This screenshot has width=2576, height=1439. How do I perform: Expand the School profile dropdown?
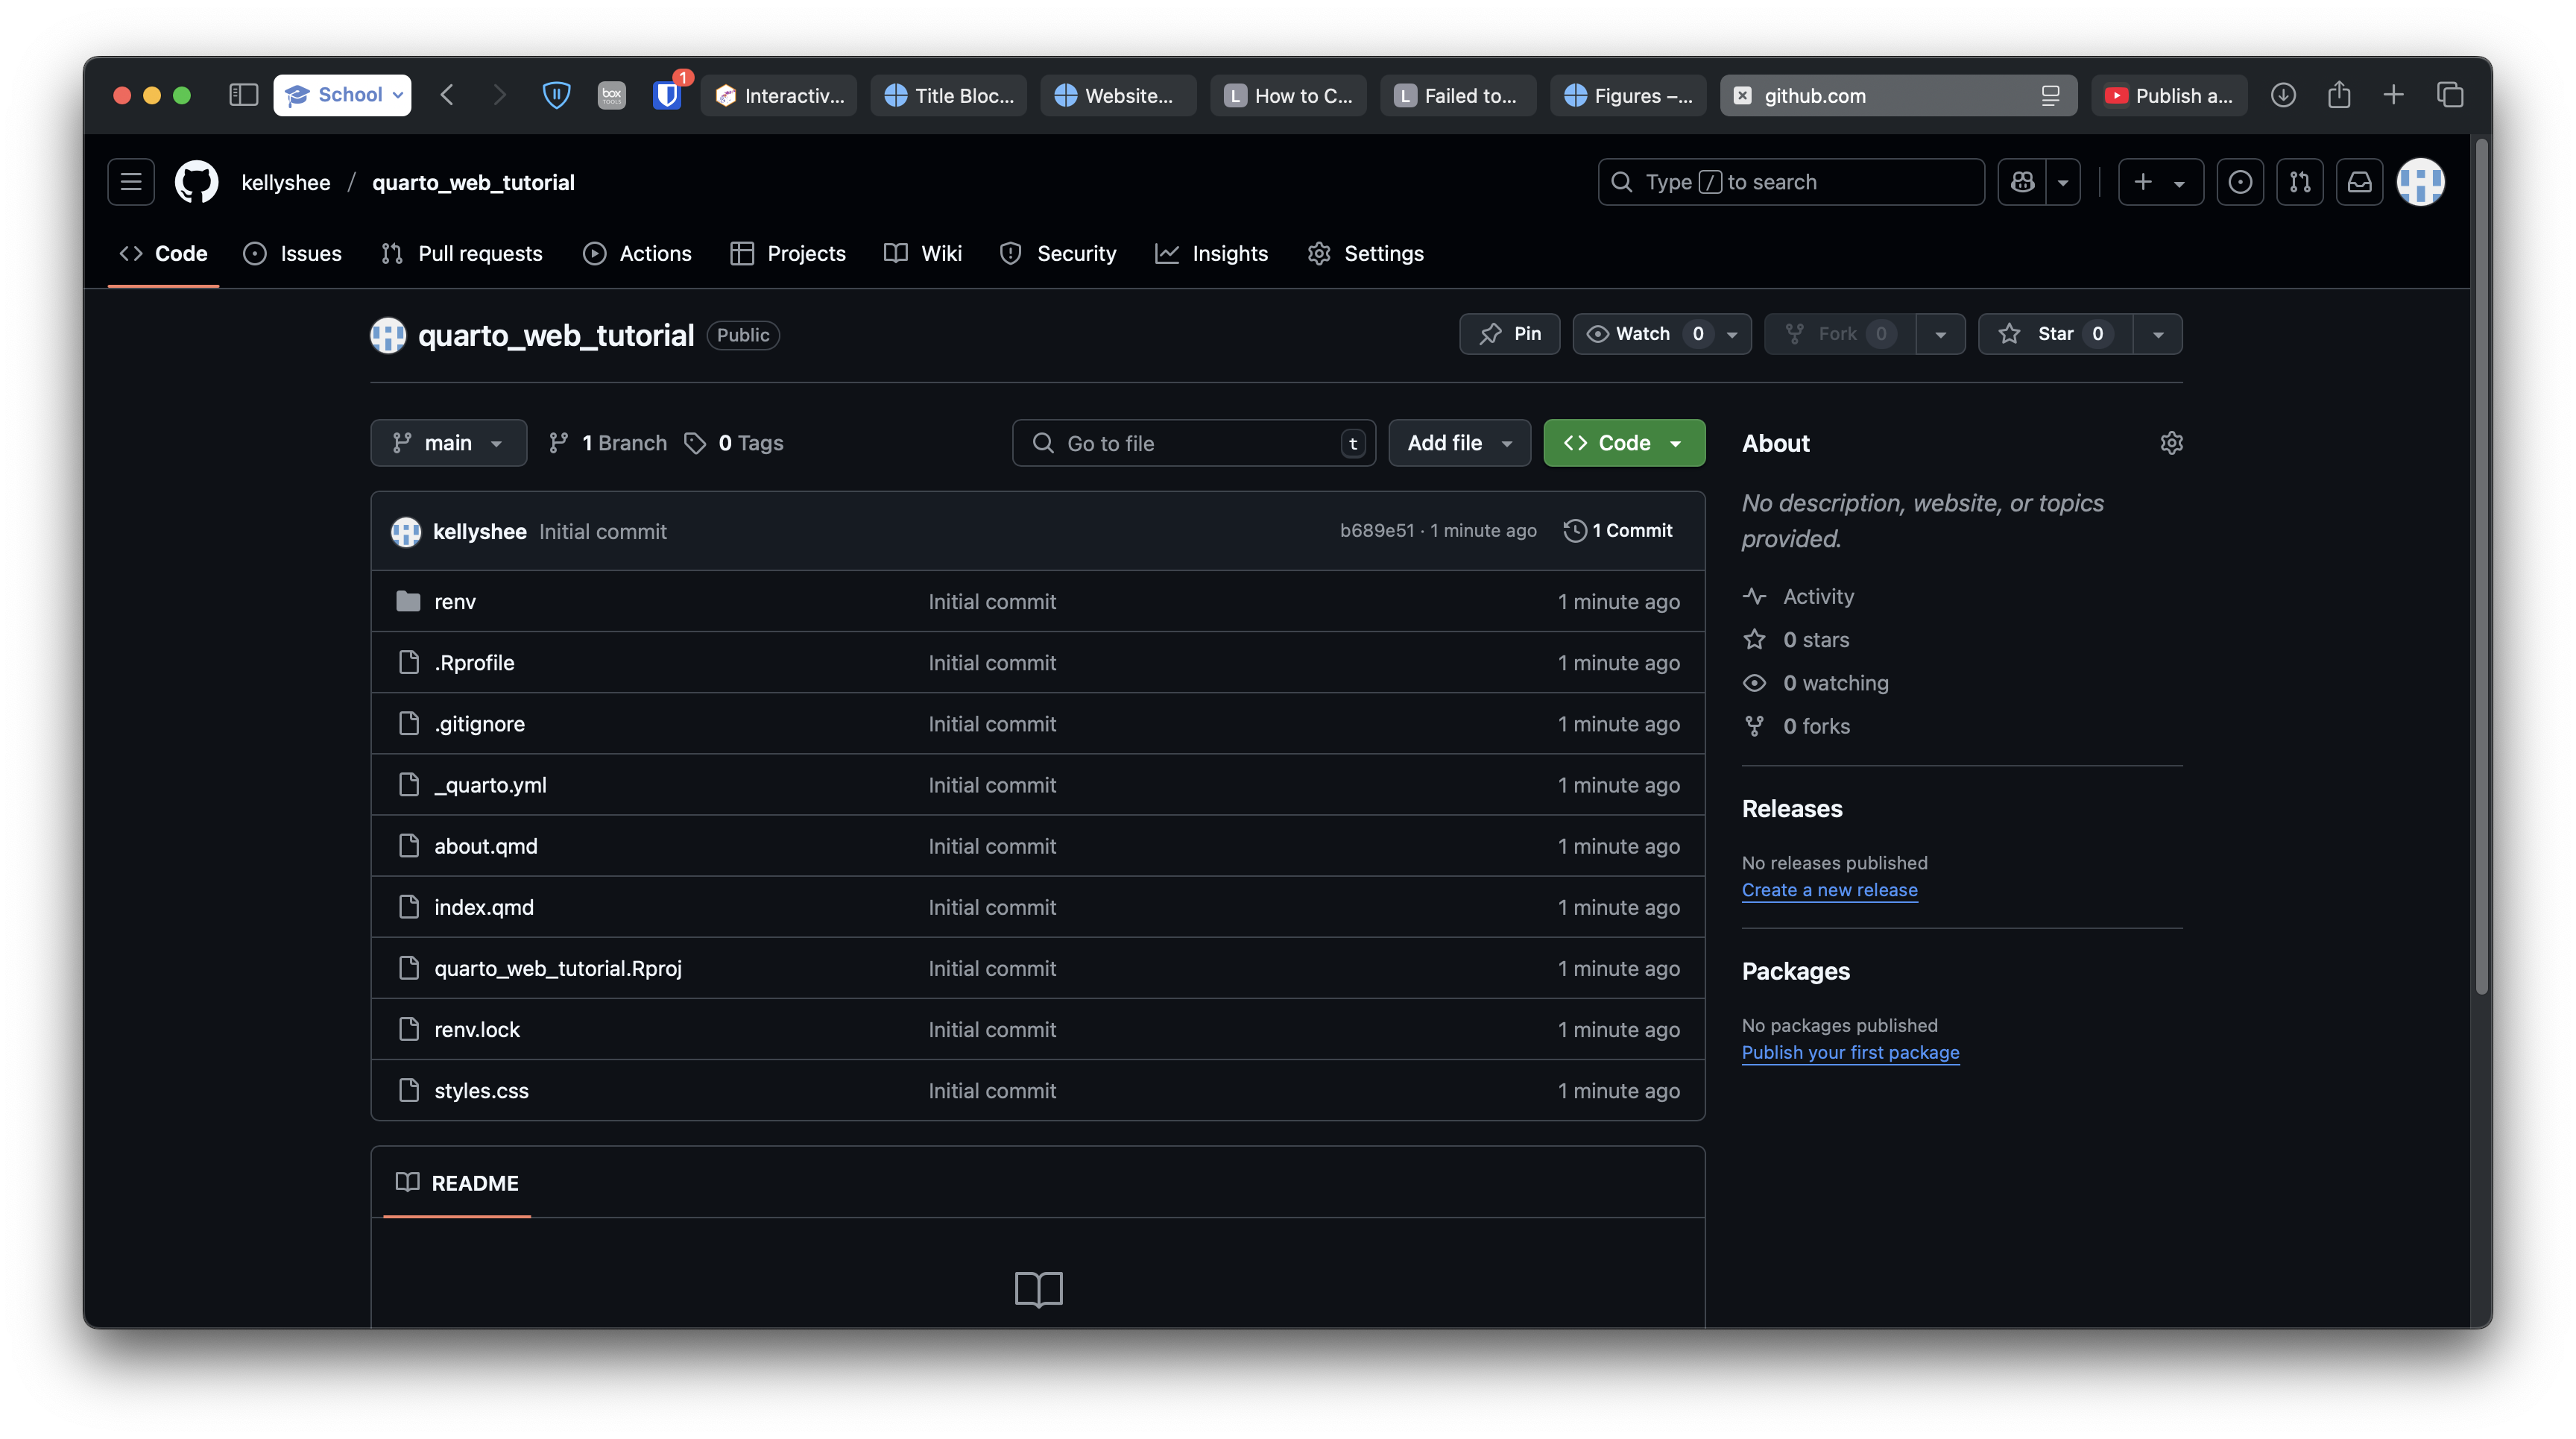click(x=342, y=95)
